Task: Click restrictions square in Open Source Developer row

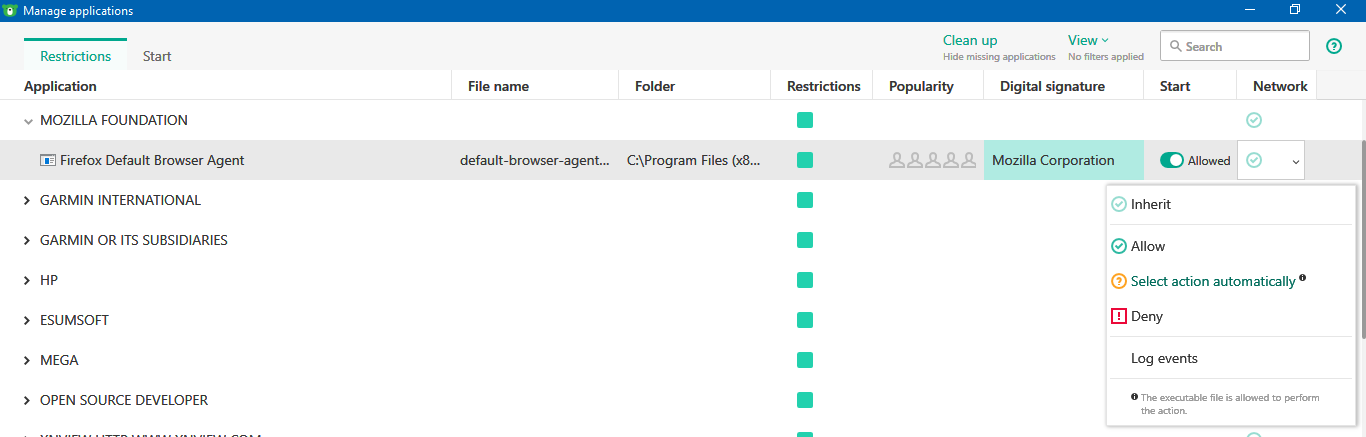Action: pos(805,400)
